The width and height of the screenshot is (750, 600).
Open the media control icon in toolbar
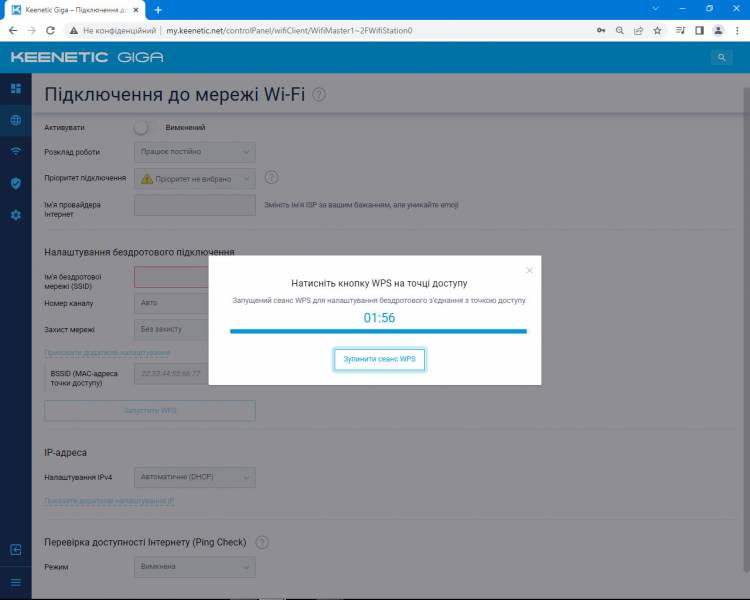point(680,31)
